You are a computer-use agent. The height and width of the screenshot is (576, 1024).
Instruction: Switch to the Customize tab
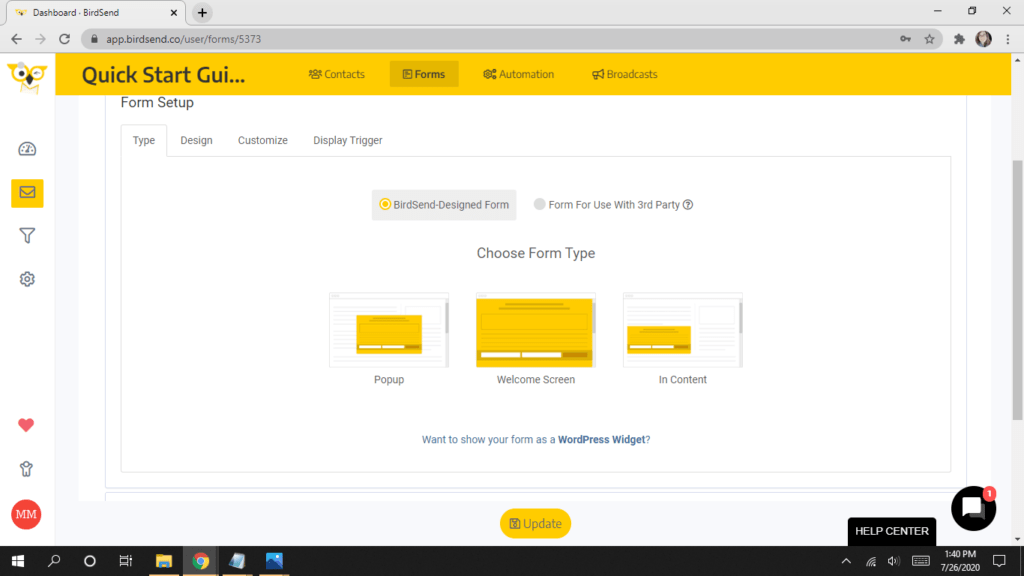(263, 140)
